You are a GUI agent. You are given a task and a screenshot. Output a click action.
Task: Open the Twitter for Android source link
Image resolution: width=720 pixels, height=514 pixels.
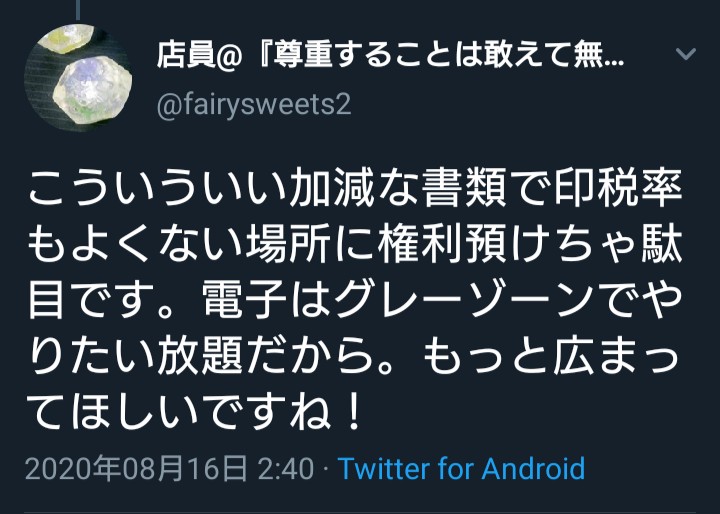click(x=461, y=469)
